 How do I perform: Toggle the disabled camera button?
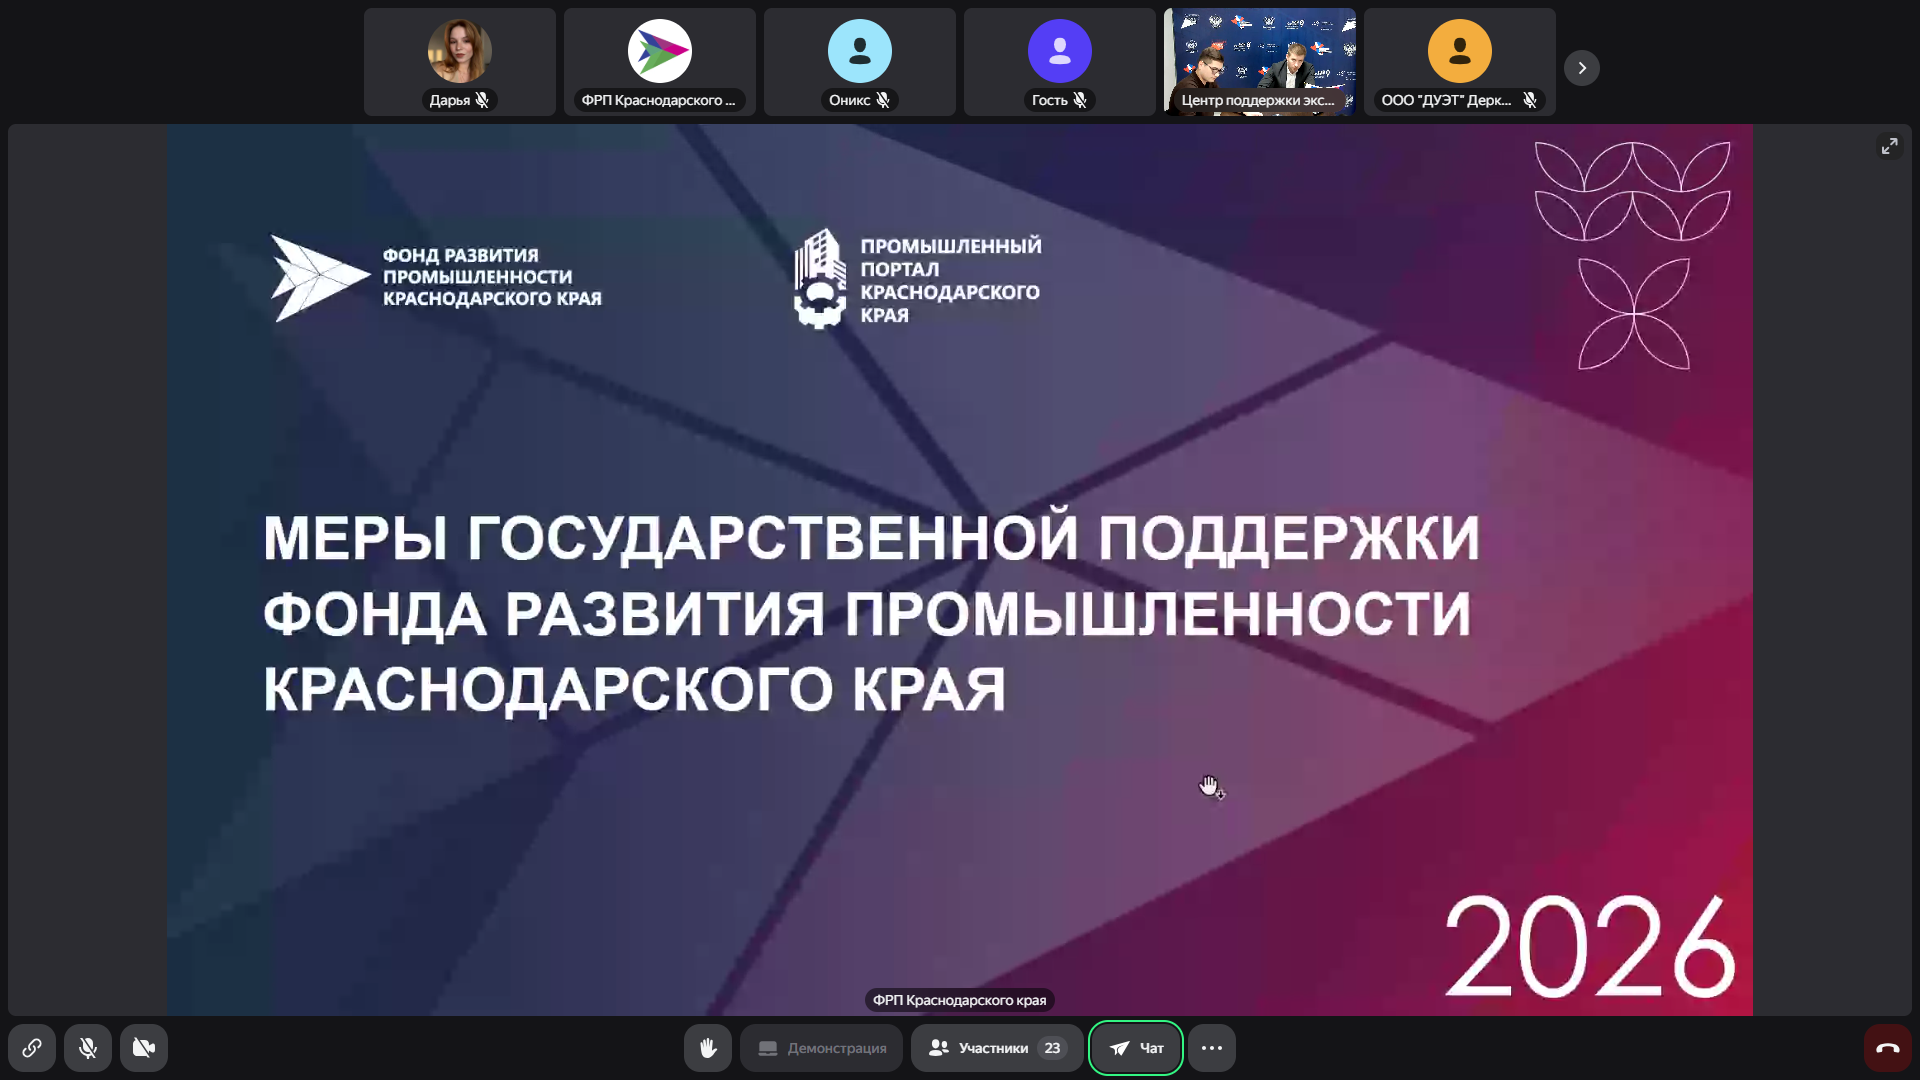(144, 1048)
